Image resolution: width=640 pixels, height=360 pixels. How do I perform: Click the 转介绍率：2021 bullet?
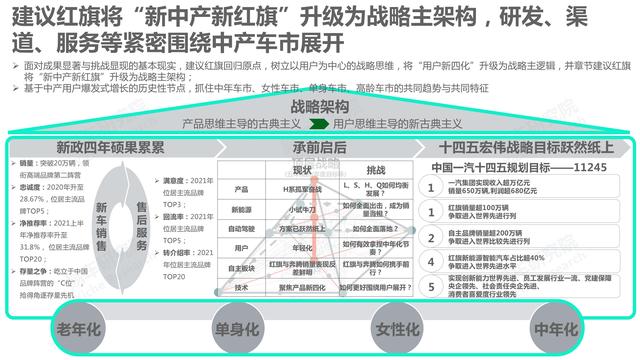[184, 264]
